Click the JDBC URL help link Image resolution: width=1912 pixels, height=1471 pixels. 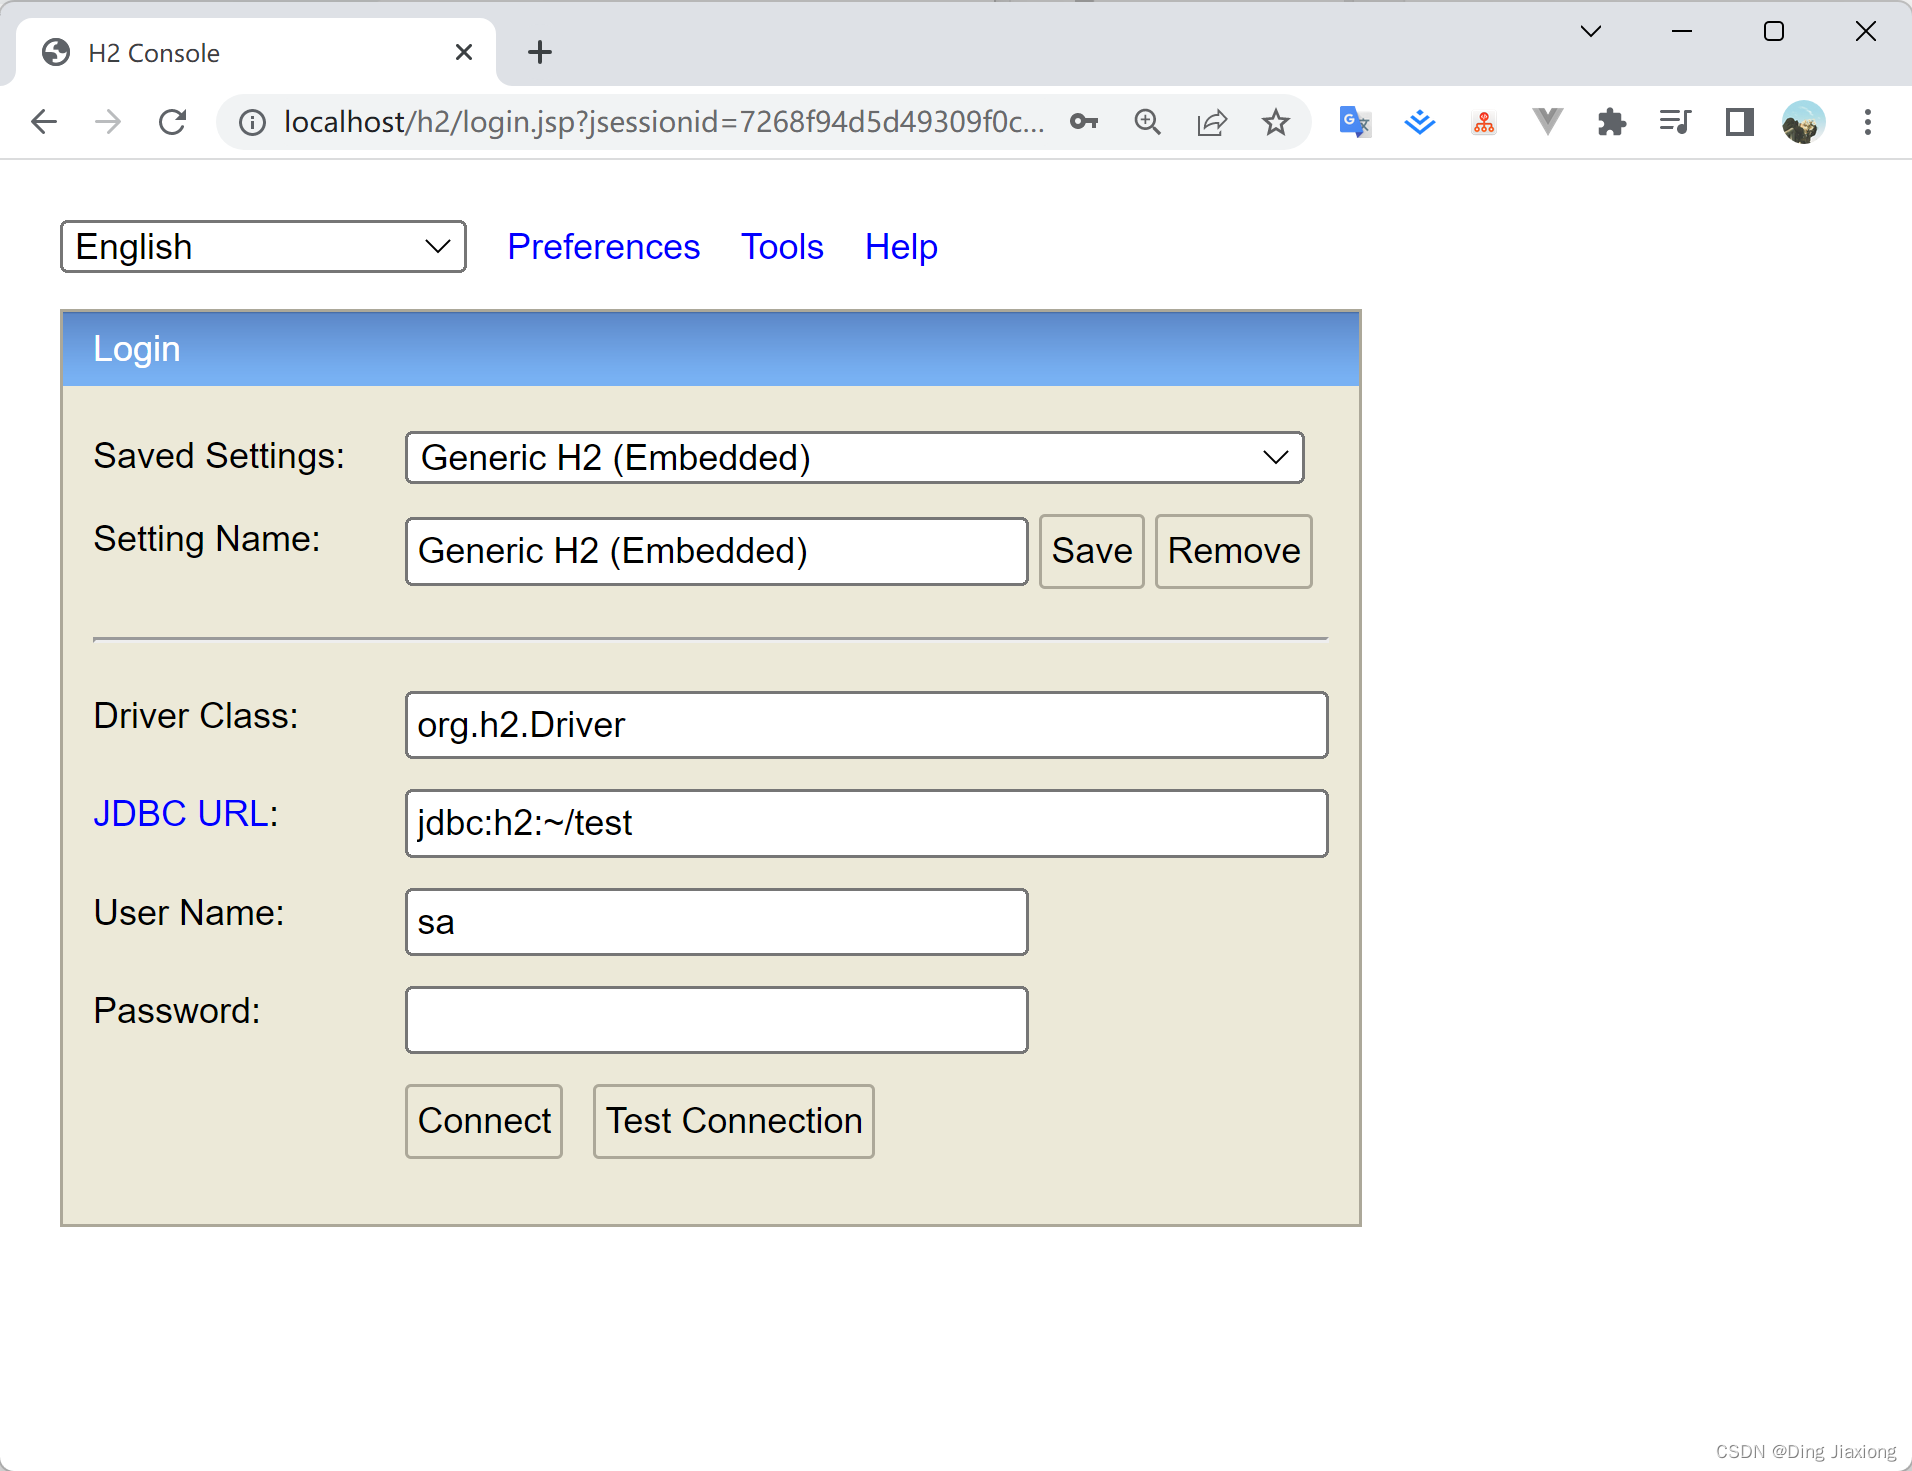181,814
